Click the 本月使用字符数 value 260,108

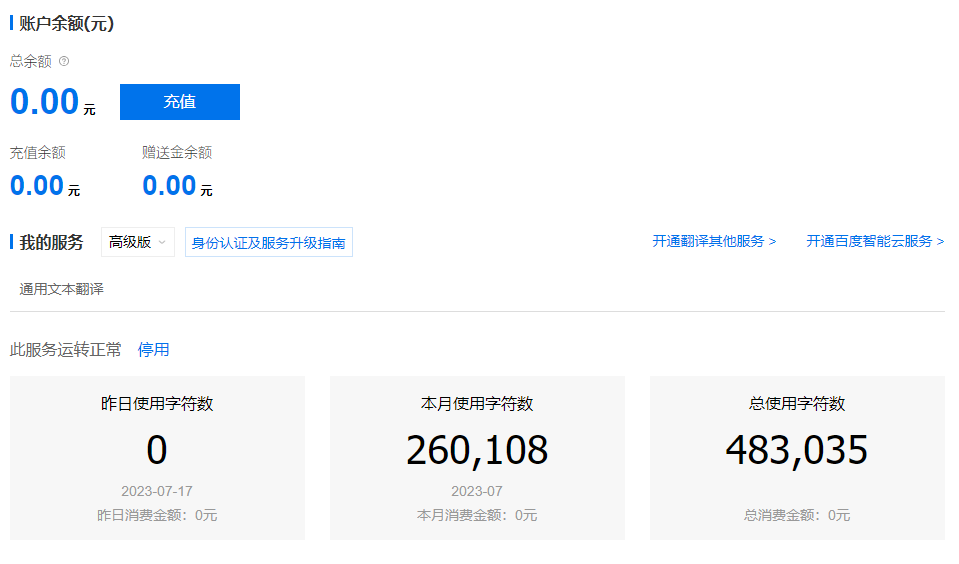click(477, 450)
